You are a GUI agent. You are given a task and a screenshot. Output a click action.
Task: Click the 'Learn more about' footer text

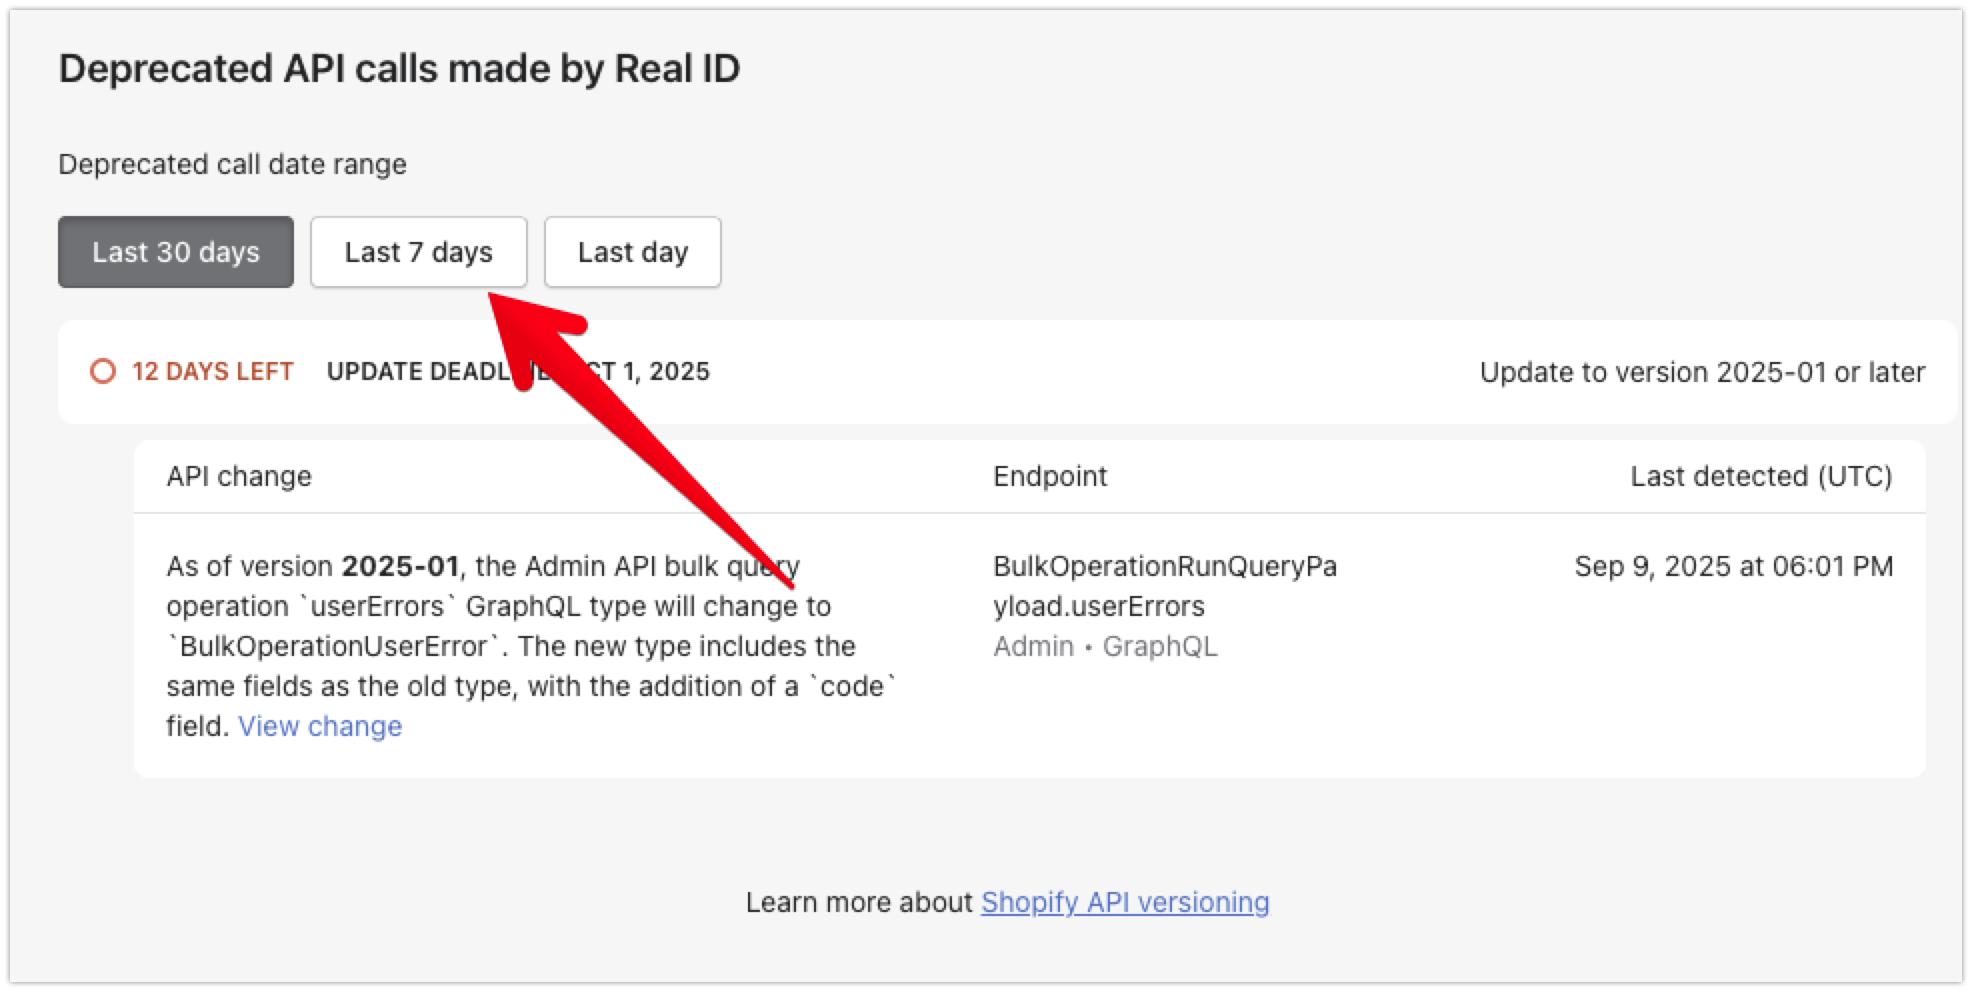click(x=859, y=902)
